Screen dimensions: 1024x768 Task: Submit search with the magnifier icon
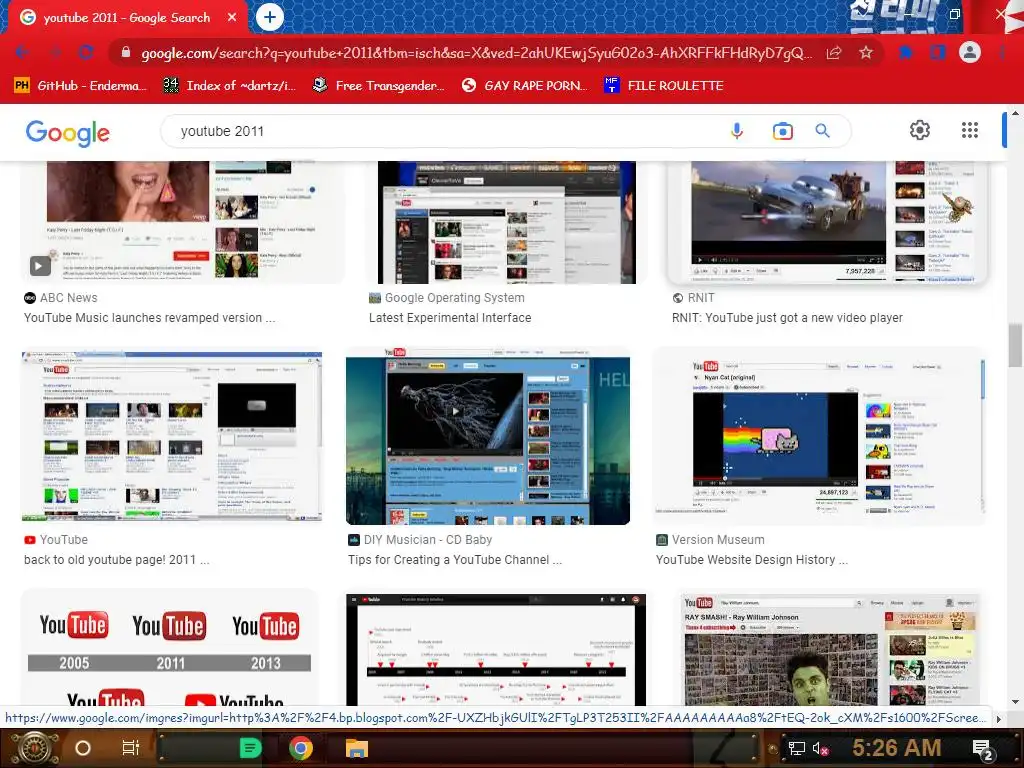[x=823, y=131]
